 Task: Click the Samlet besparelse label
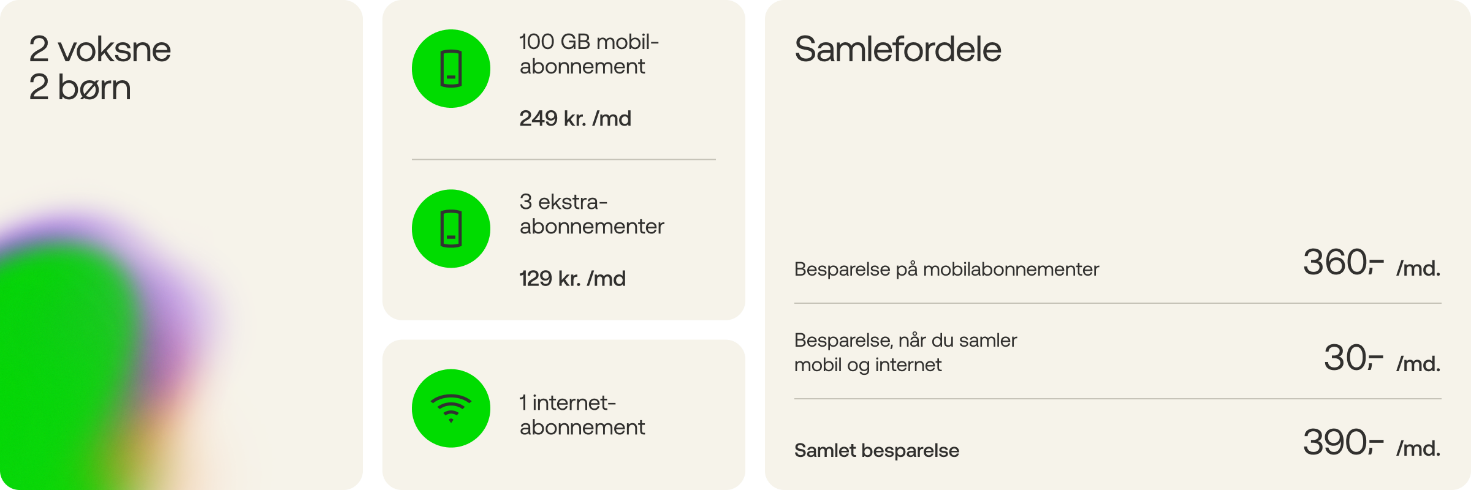[876, 451]
